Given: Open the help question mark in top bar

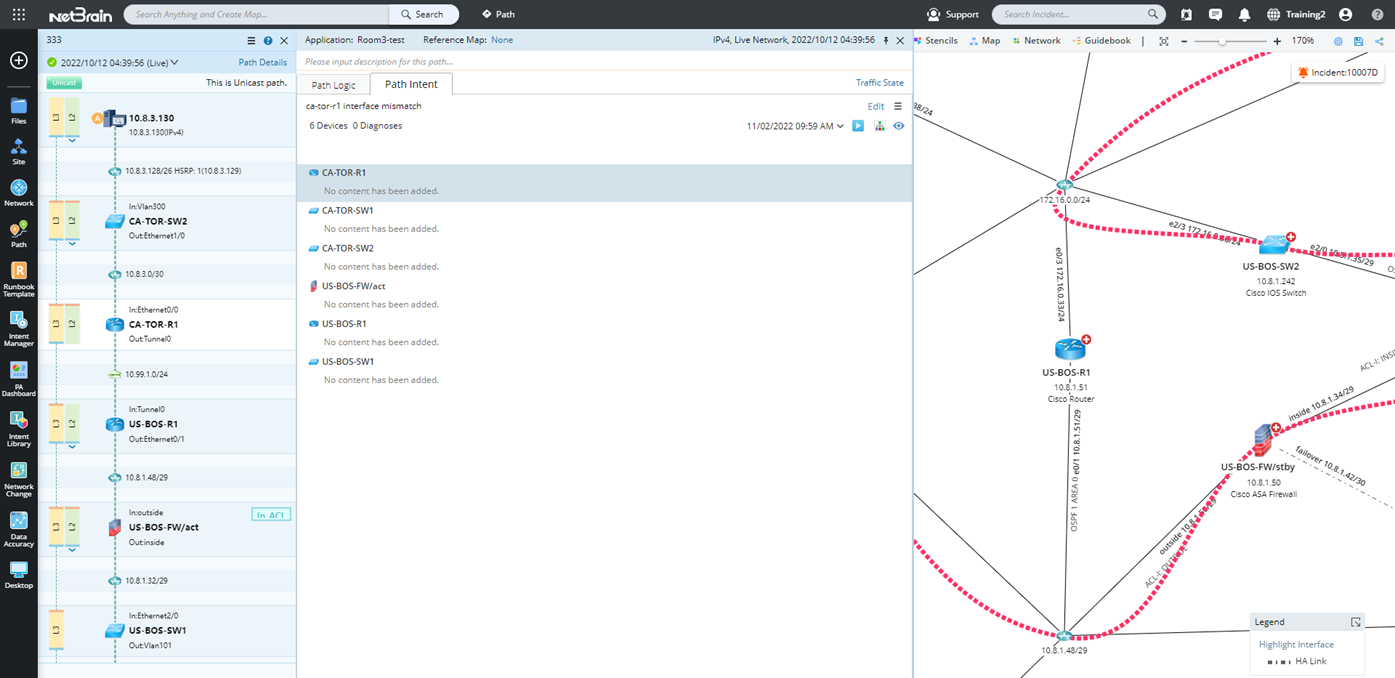Looking at the screenshot, I should point(1376,14).
